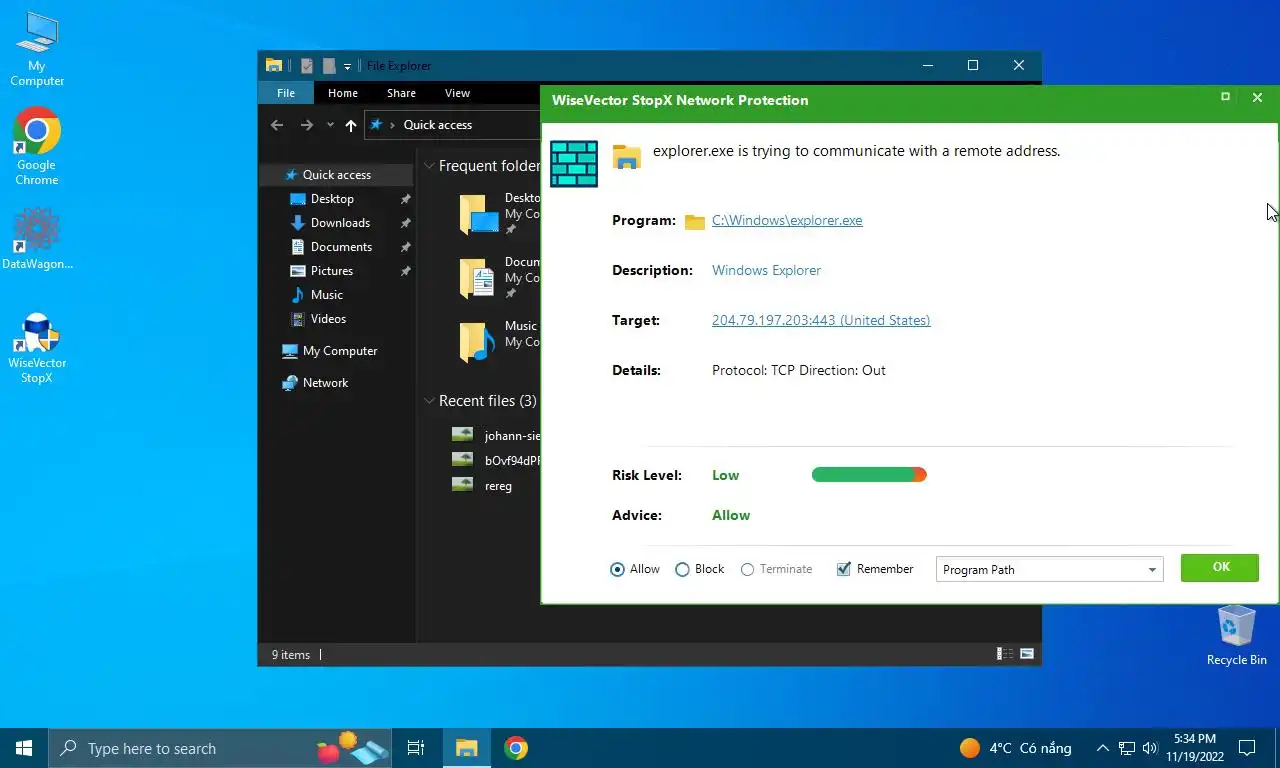The height and width of the screenshot is (768, 1280).
Task: Switch to File Explorer in taskbar
Action: pyautogui.click(x=467, y=748)
